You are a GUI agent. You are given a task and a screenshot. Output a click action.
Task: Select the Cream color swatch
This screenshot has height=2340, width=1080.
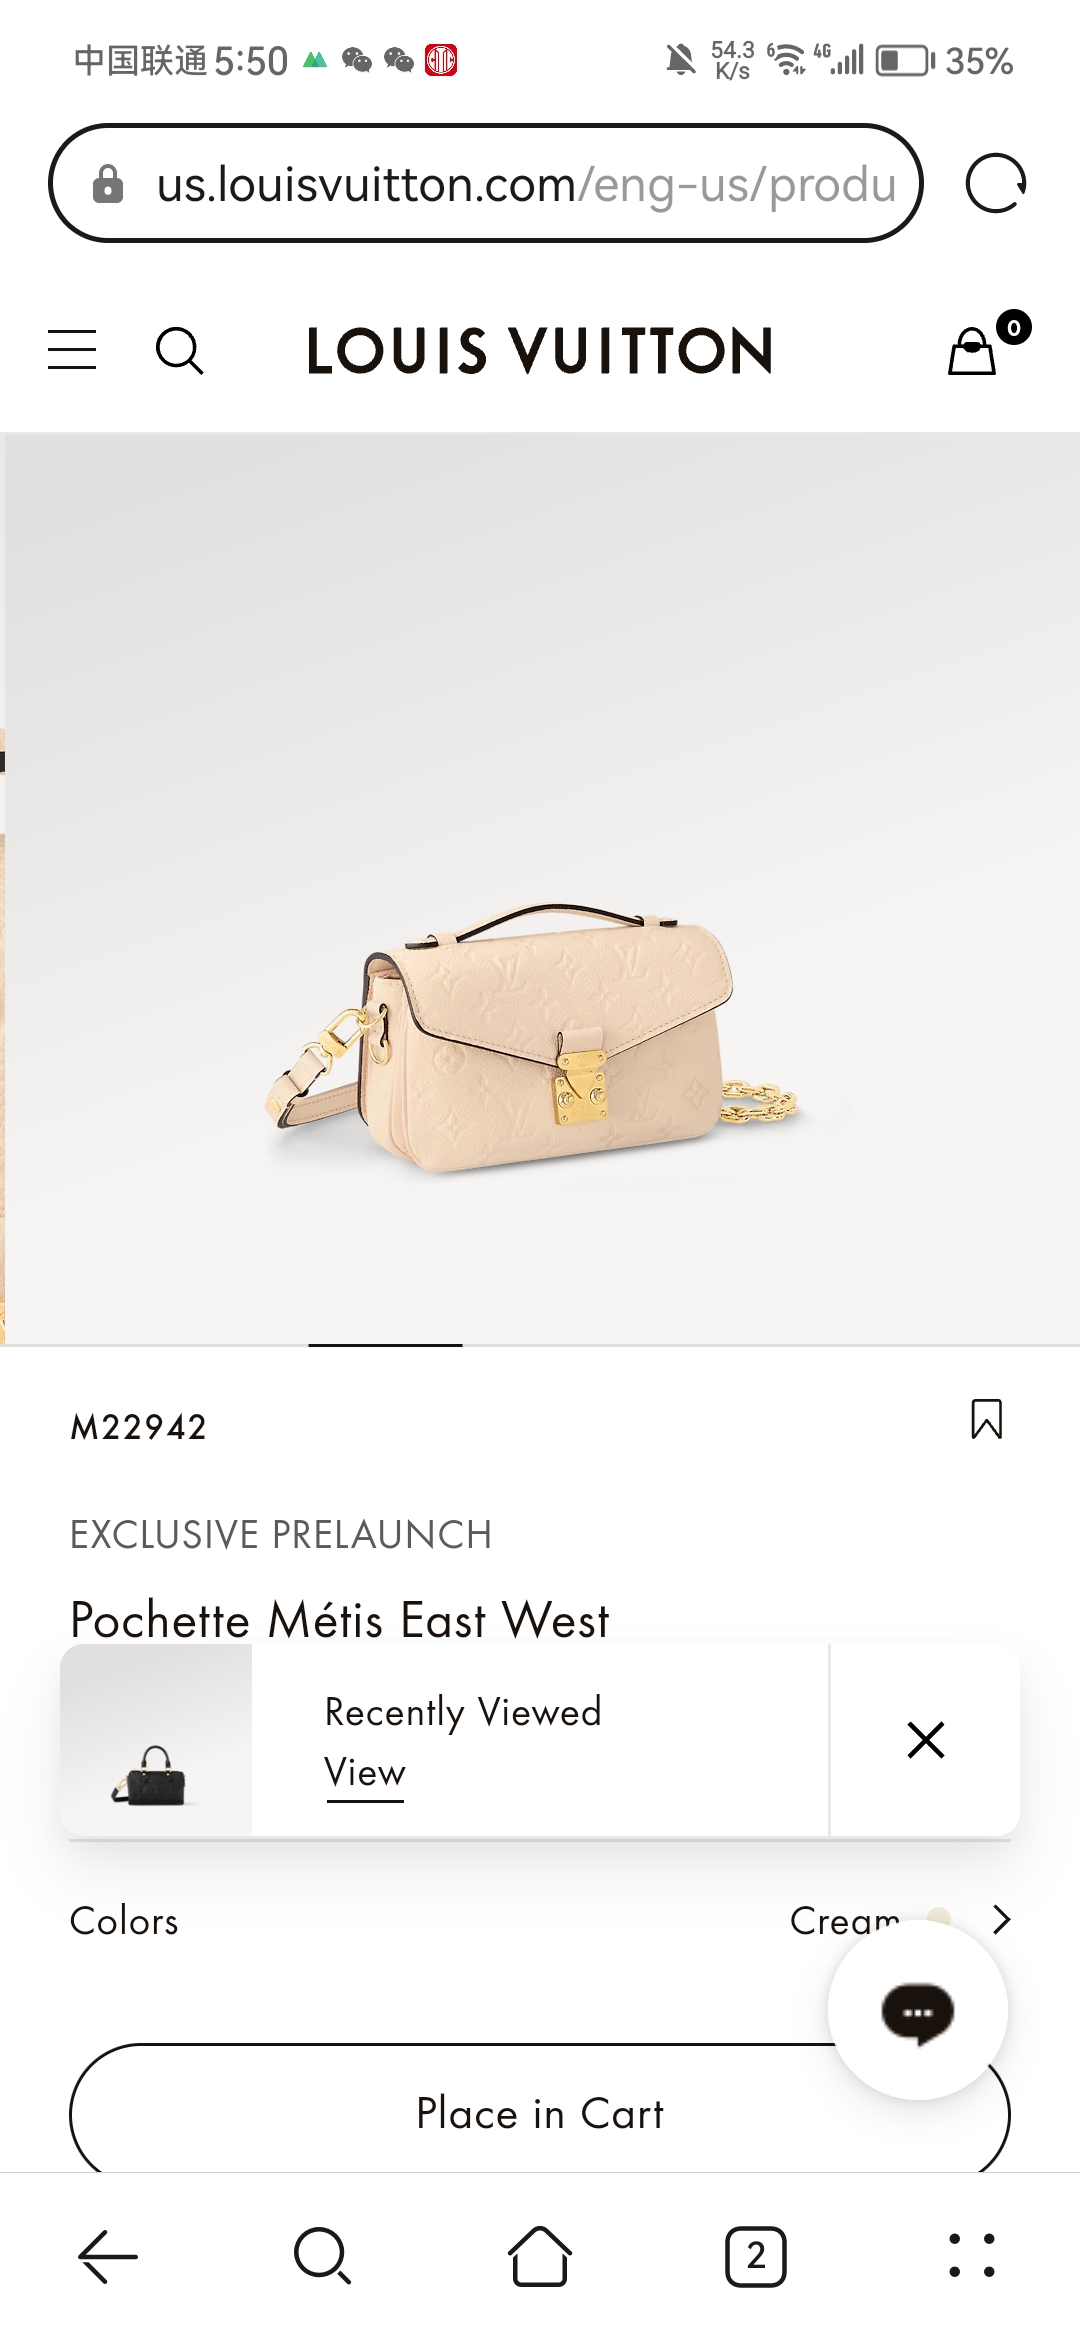click(938, 1915)
